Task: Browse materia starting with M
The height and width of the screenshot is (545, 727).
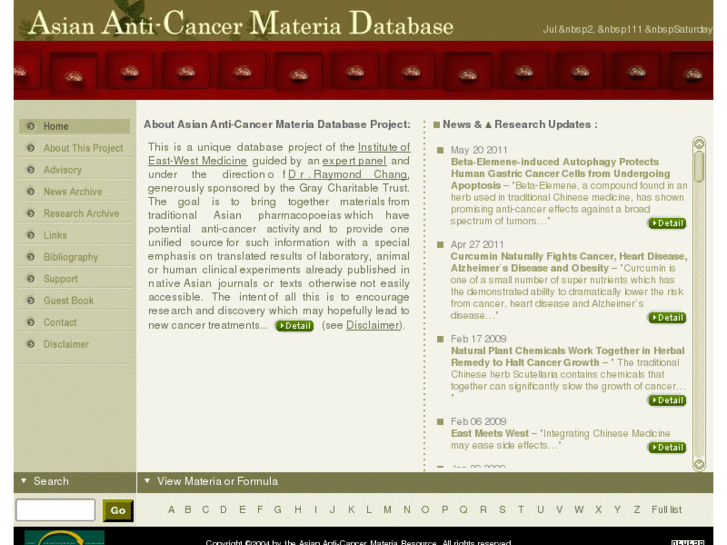Action: pyautogui.click(x=387, y=510)
